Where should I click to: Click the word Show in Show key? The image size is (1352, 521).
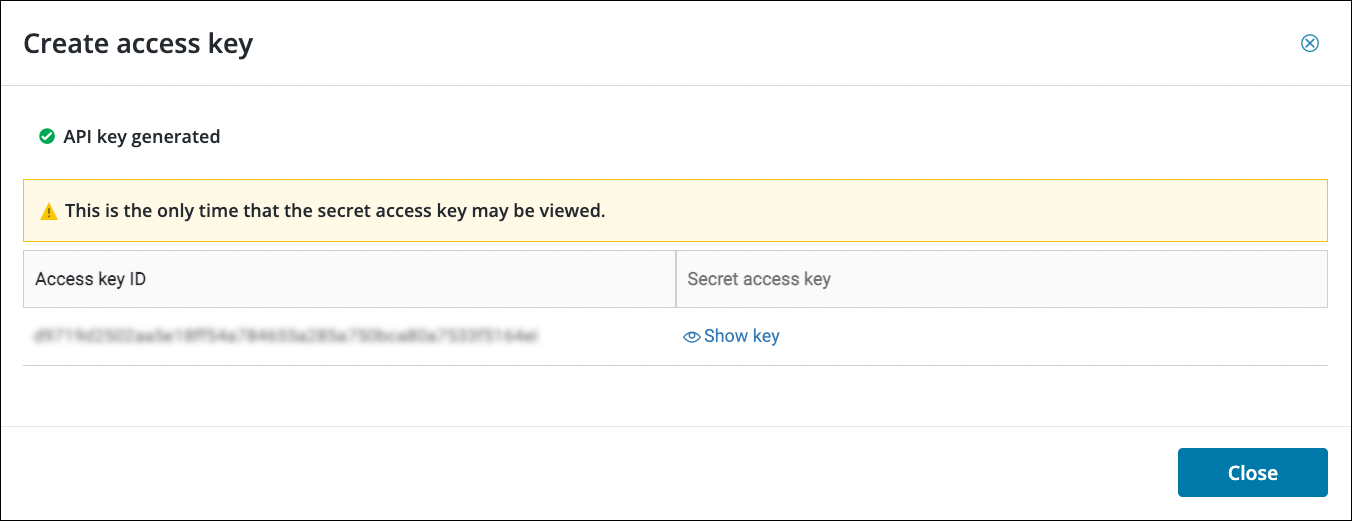(x=726, y=336)
